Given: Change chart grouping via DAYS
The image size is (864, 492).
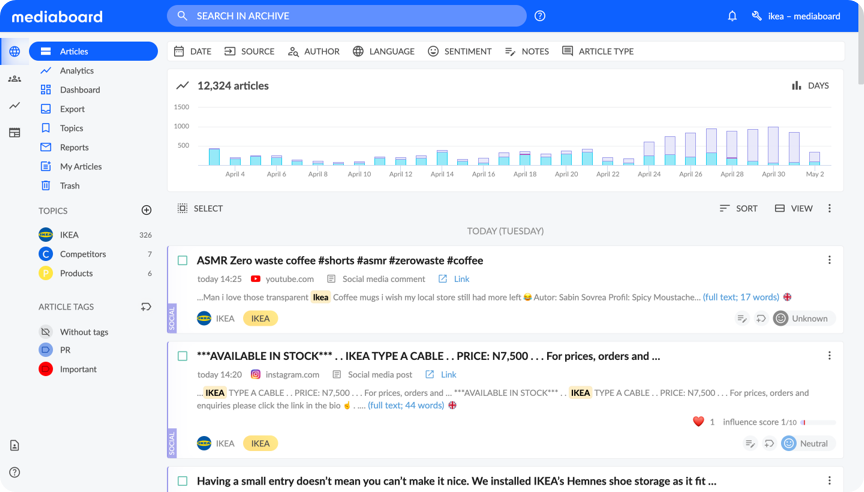Looking at the screenshot, I should [x=810, y=85].
